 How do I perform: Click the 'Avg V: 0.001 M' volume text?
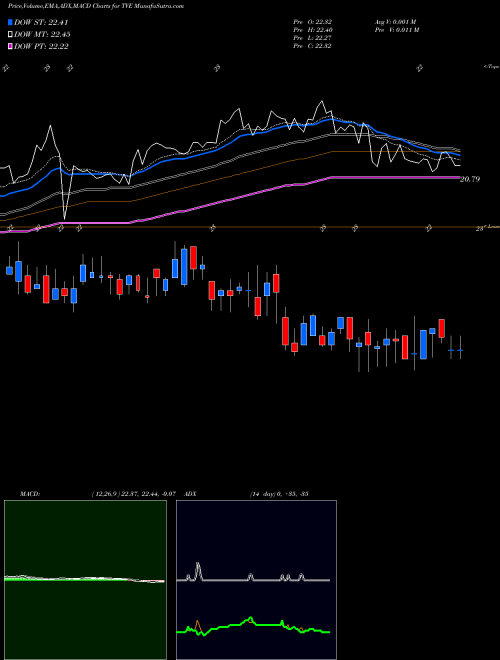click(395, 22)
